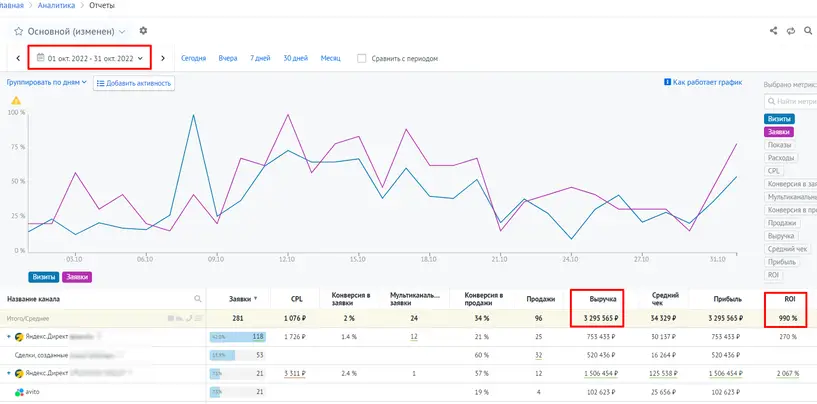Click magnifier icon in Название канала header
This screenshot has width=817, height=404.
[198, 299]
